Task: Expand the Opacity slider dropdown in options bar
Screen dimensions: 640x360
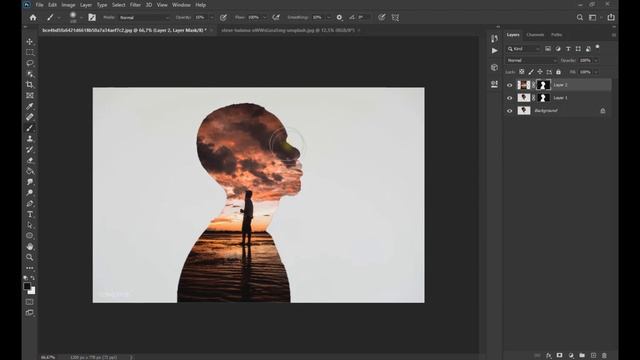Action: coord(211,18)
